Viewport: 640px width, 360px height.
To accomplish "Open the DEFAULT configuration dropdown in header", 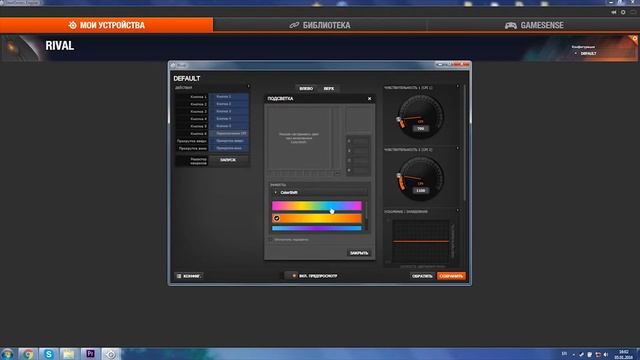I will coord(586,53).
